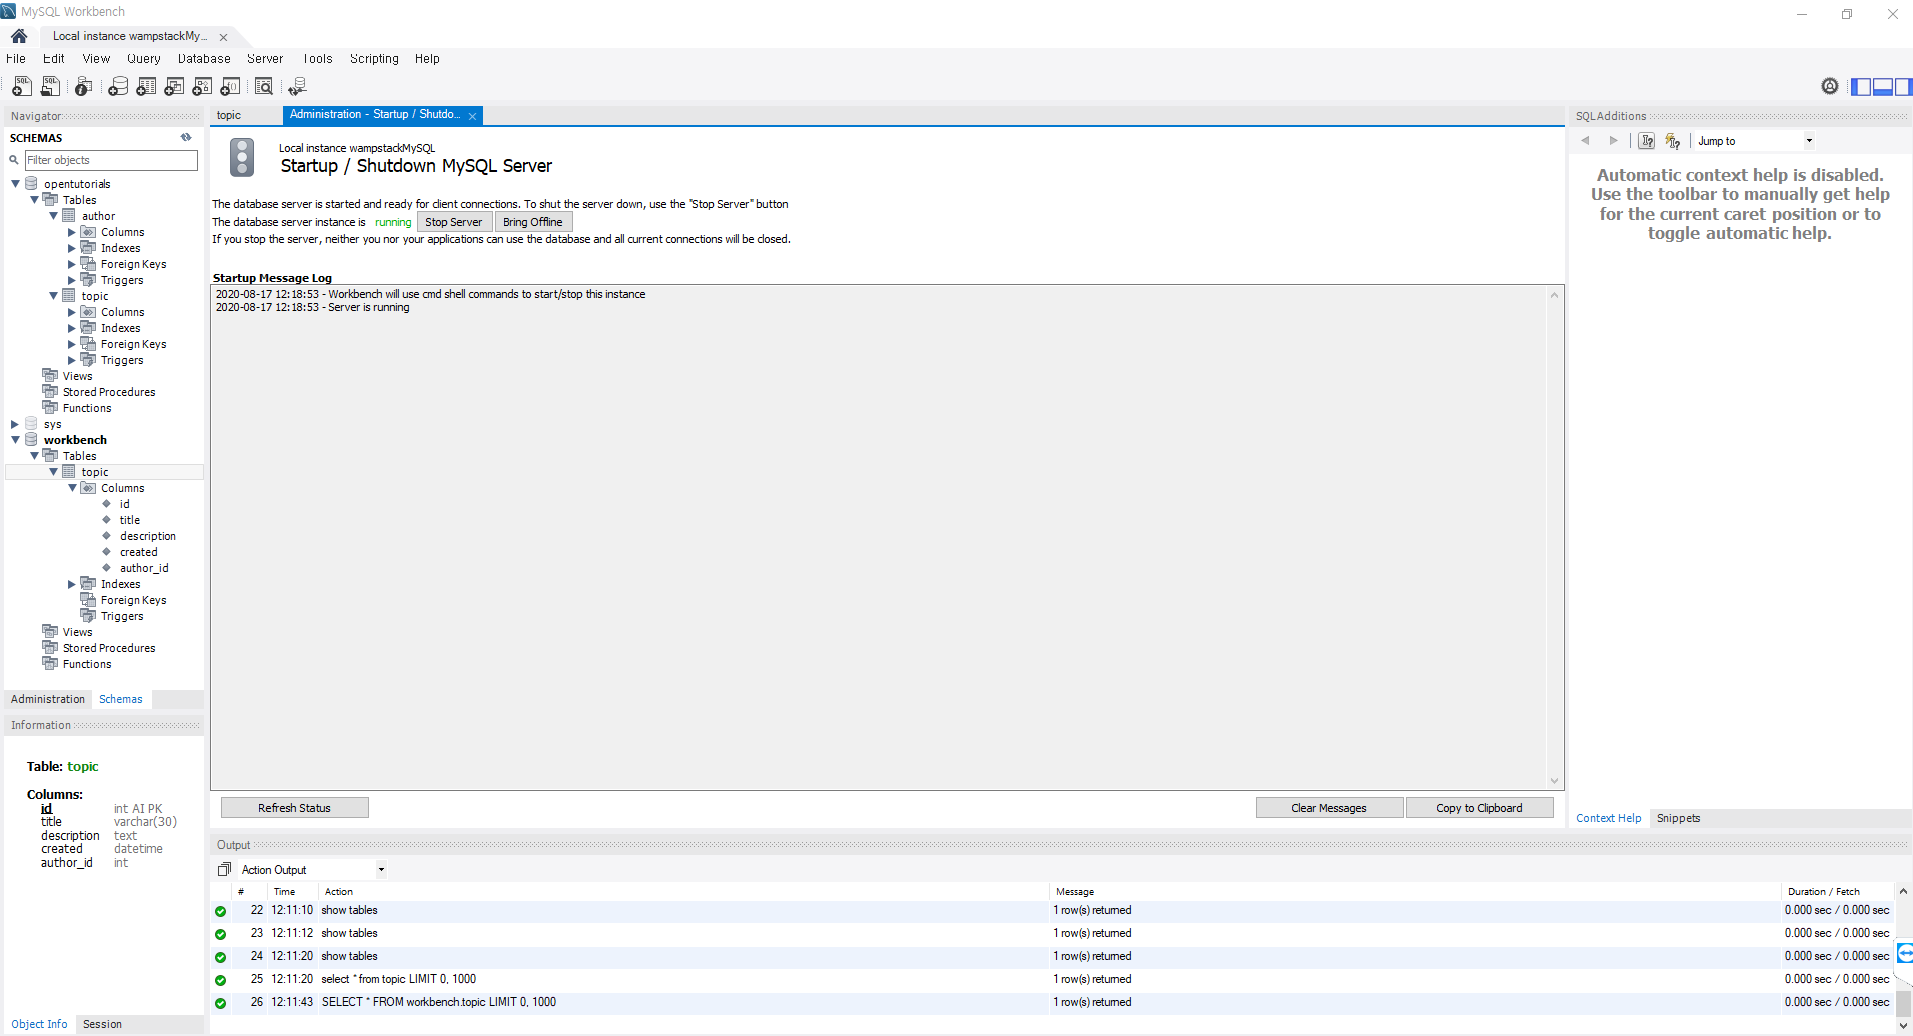Image resolution: width=1913 pixels, height=1036 pixels.
Task: Click the opentutorials schema database icon
Action: [x=31, y=184]
